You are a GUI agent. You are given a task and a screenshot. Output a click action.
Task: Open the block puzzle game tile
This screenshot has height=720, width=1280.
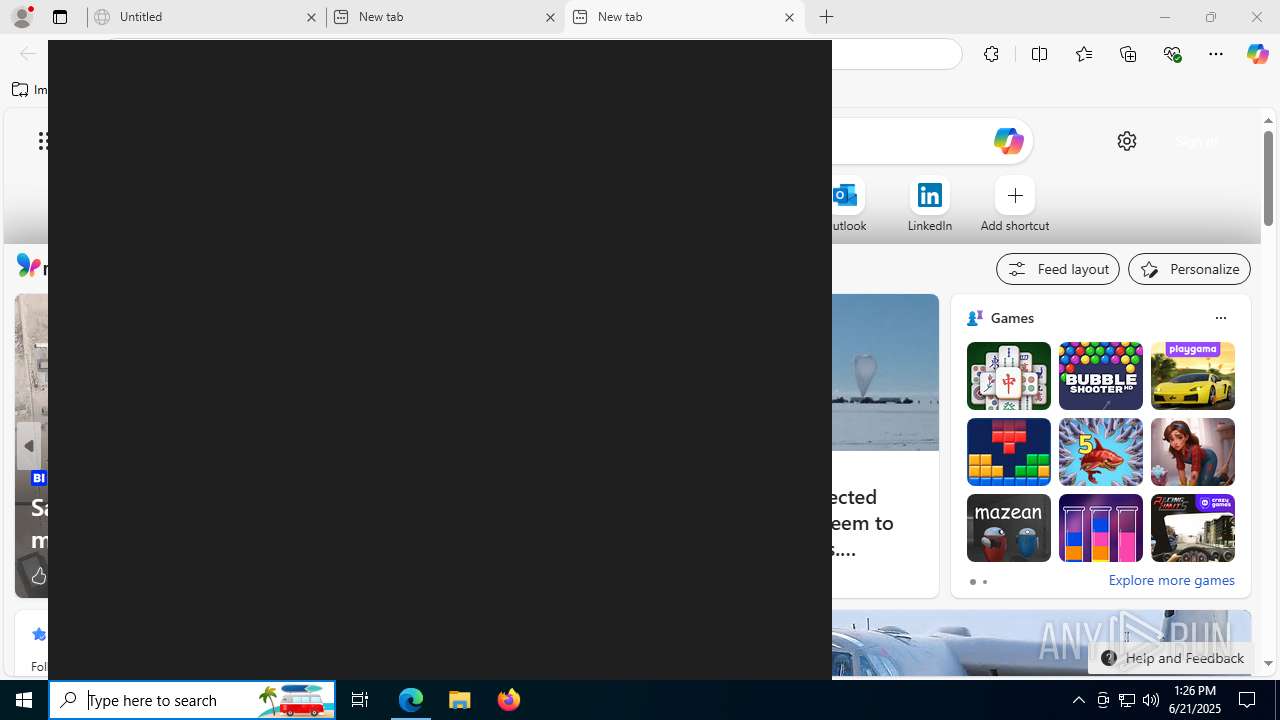pyautogui.click(x=1008, y=452)
